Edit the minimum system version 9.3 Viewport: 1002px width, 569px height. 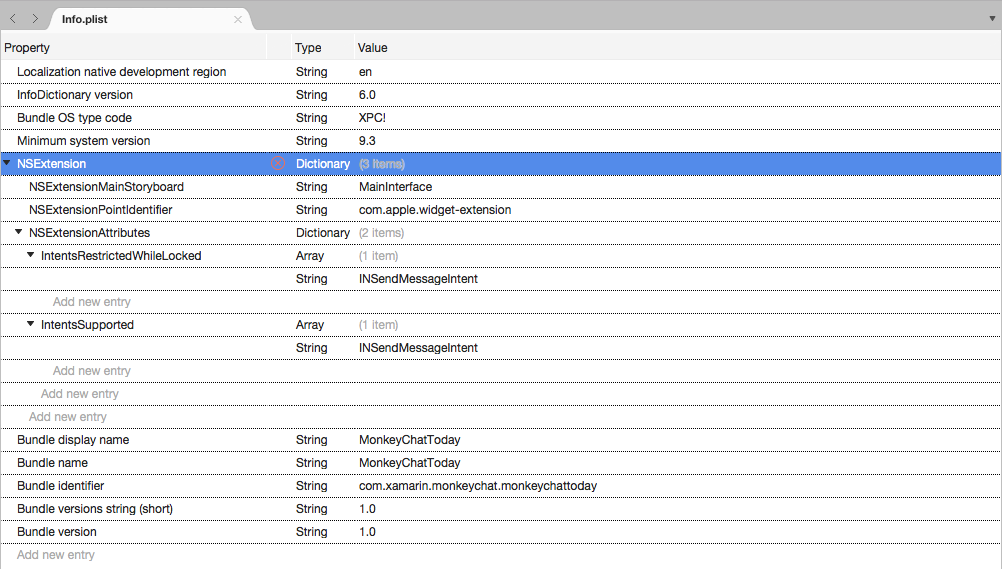[367, 141]
